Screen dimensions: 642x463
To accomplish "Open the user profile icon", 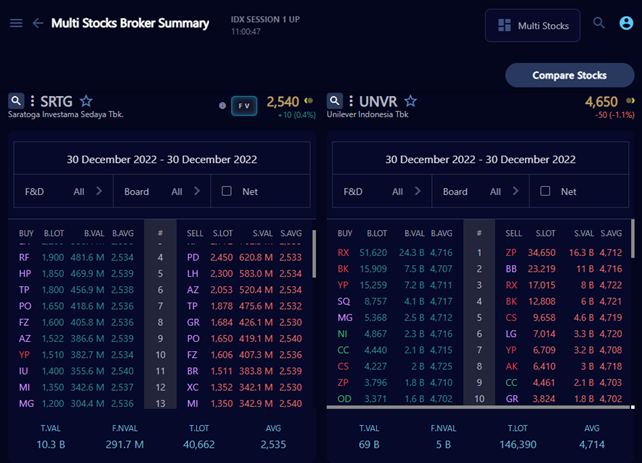I will (x=626, y=23).
